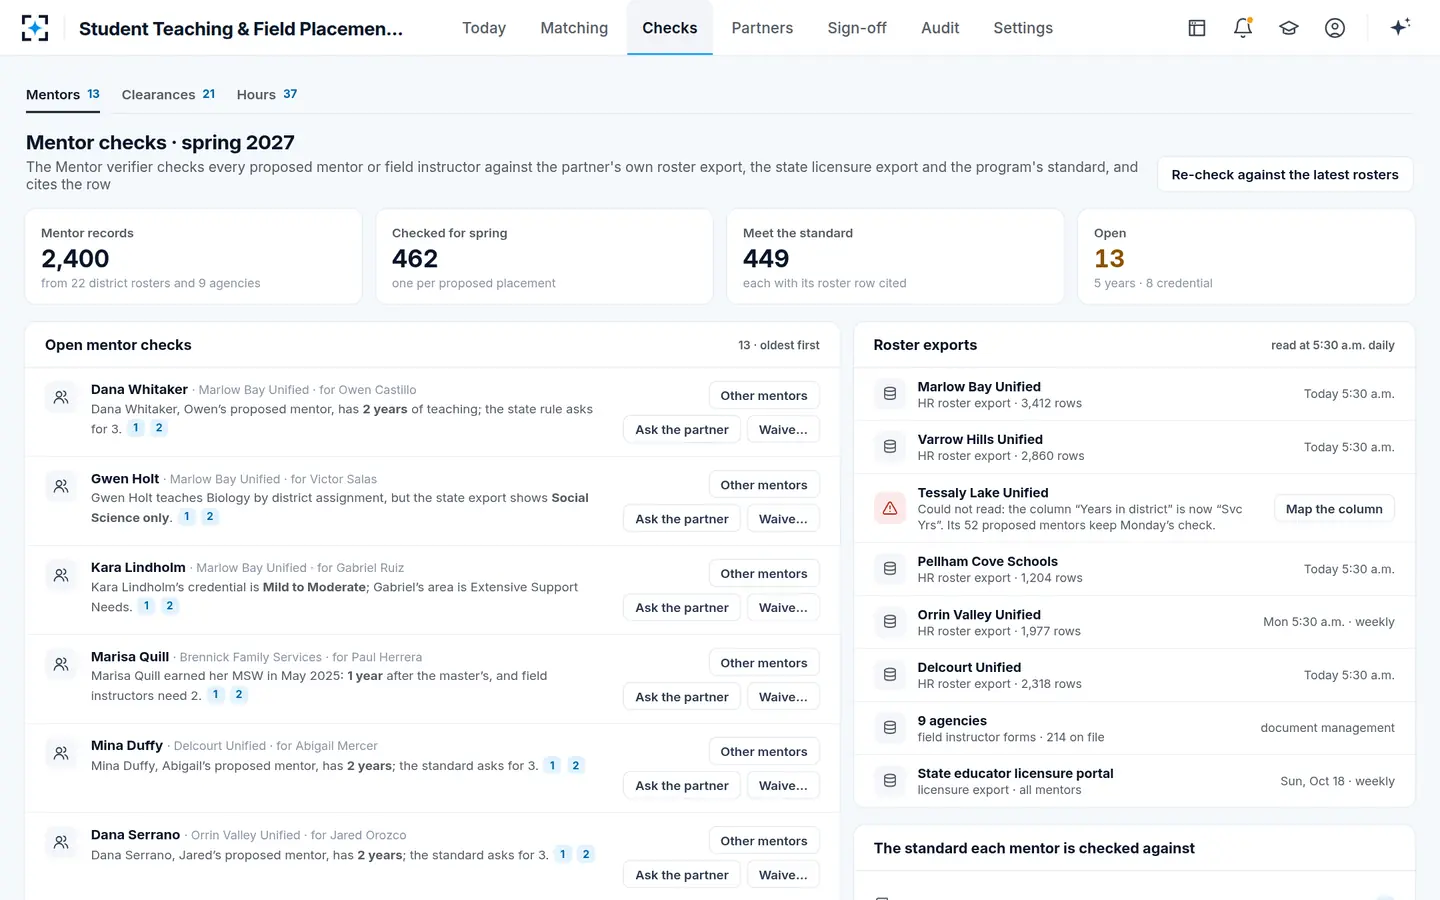The image size is (1440, 900).
Task: Click the database icon for Marlow Bay Unified
Action: (890, 394)
